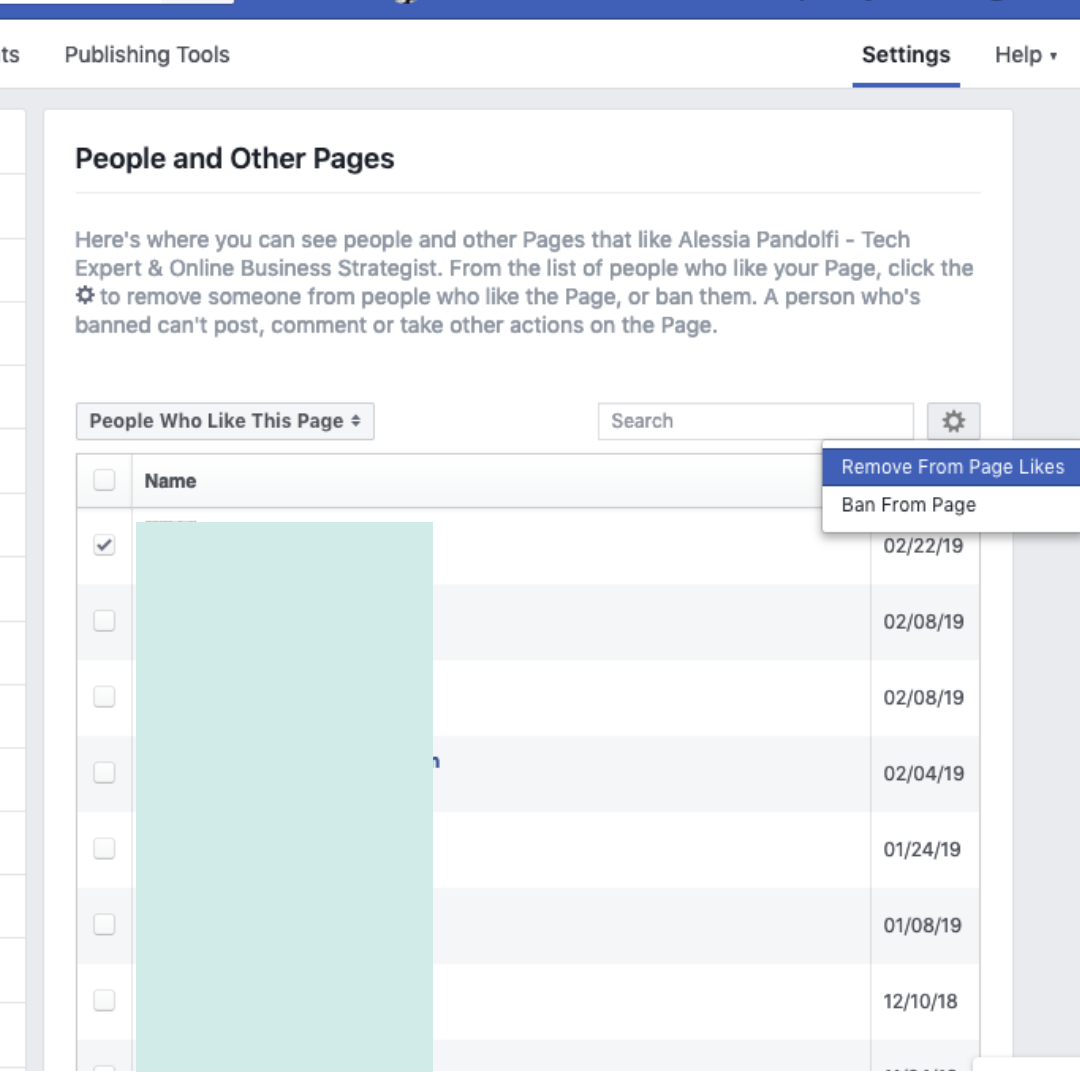Click the partially visible tab left of Publishing Tools
This screenshot has height=1080, width=1080.
tap(9, 55)
